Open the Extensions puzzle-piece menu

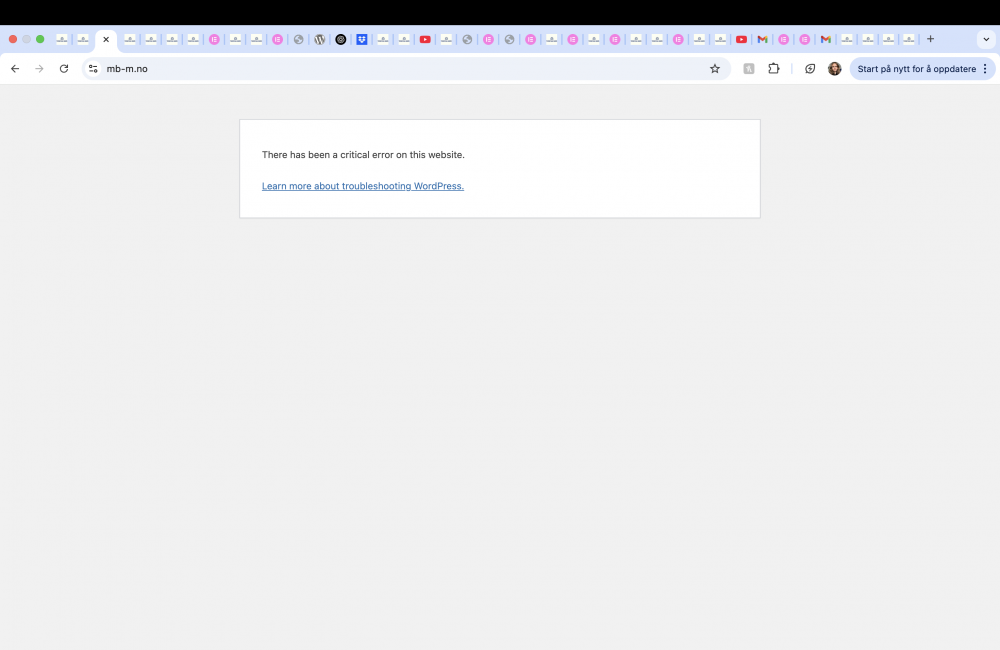774,69
